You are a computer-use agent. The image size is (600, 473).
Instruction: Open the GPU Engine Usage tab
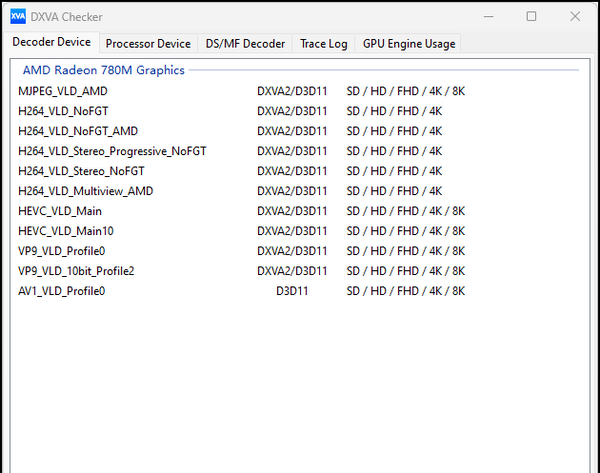click(408, 44)
